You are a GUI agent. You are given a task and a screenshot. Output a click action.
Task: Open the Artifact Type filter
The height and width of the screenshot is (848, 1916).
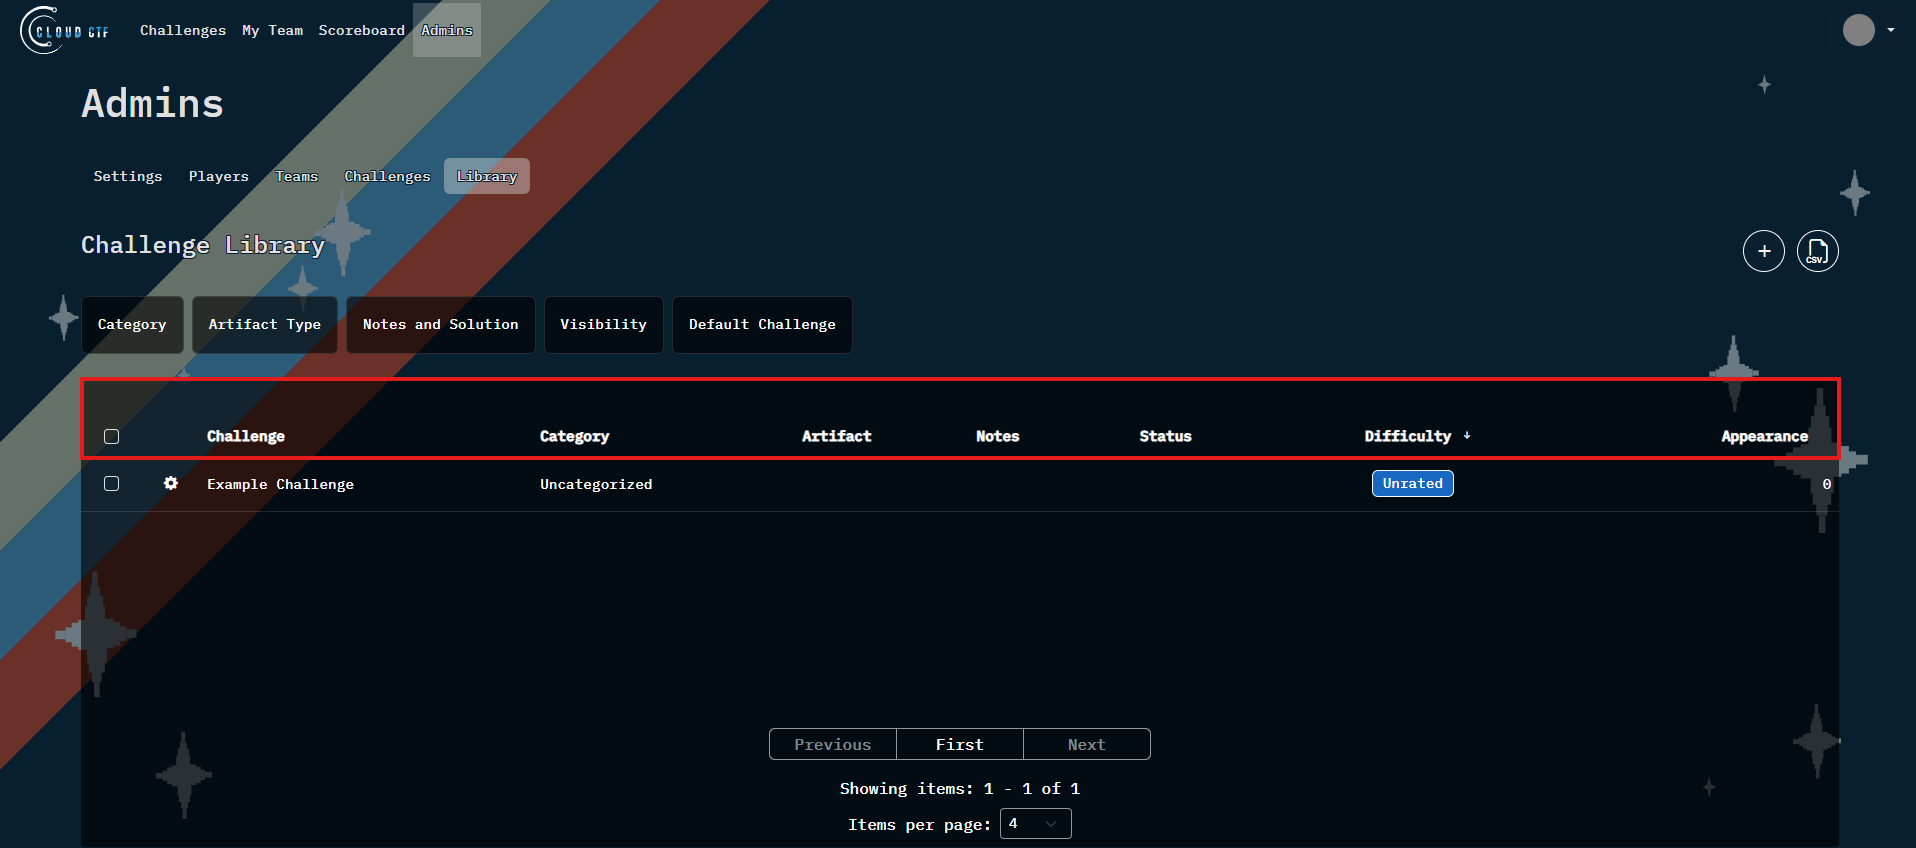point(264,324)
